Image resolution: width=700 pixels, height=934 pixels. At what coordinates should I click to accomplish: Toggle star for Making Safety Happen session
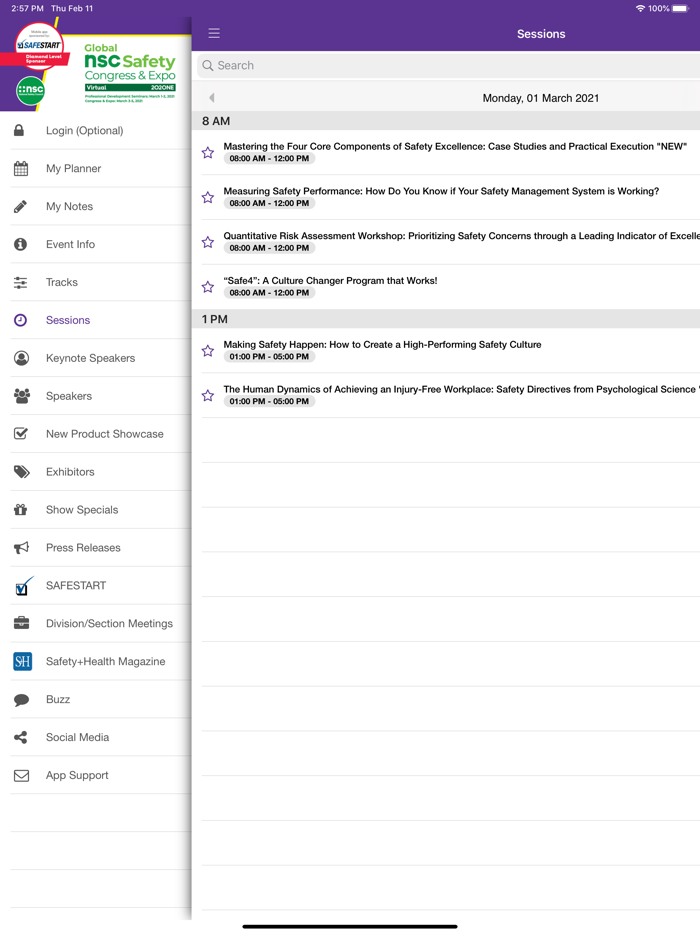pyautogui.click(x=208, y=351)
